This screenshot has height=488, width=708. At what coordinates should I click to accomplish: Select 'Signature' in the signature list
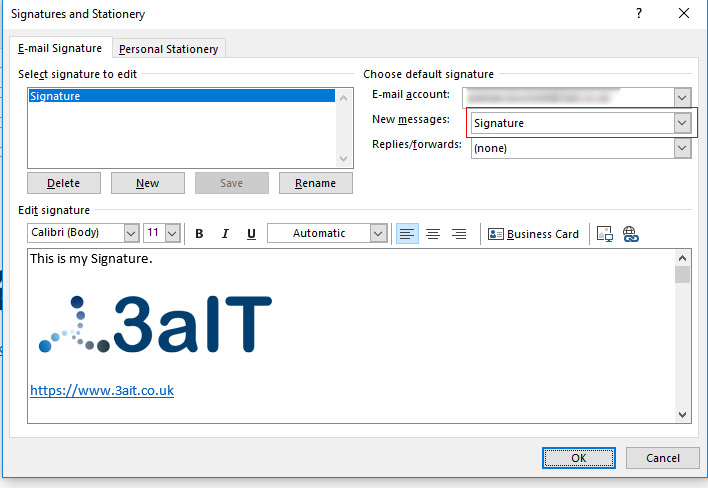pyautogui.click(x=182, y=96)
